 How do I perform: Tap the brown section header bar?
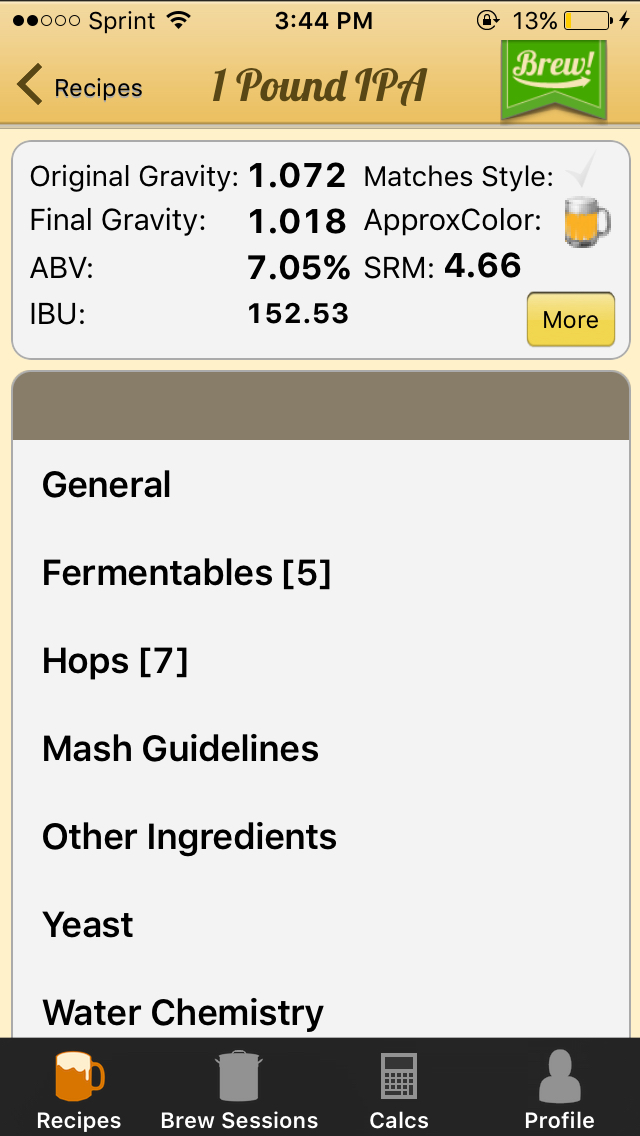click(x=320, y=406)
